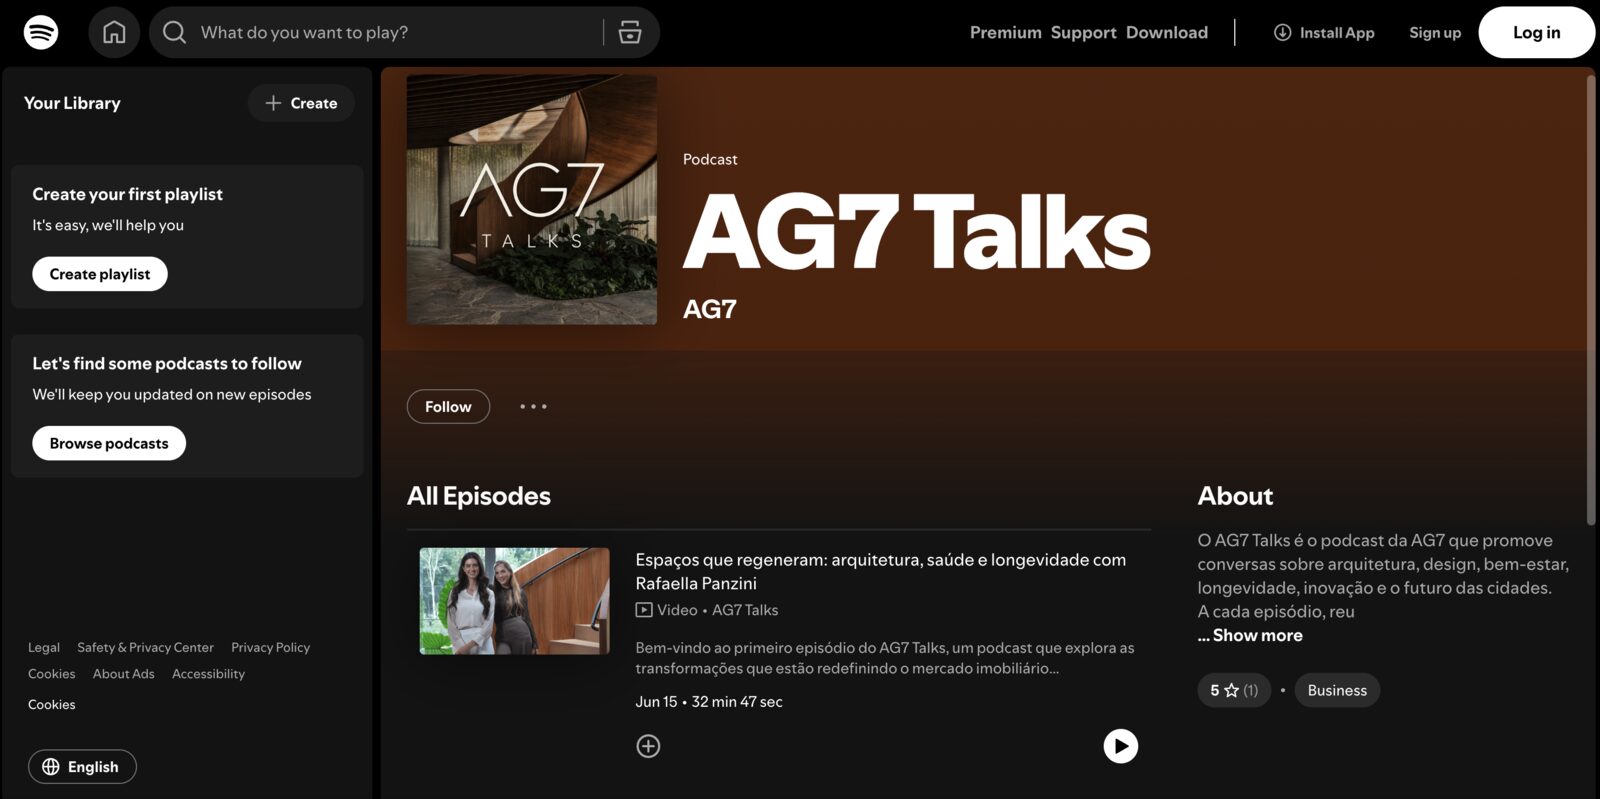Type in the "What do you want to play?" field
The height and width of the screenshot is (799, 1600).
pos(397,32)
